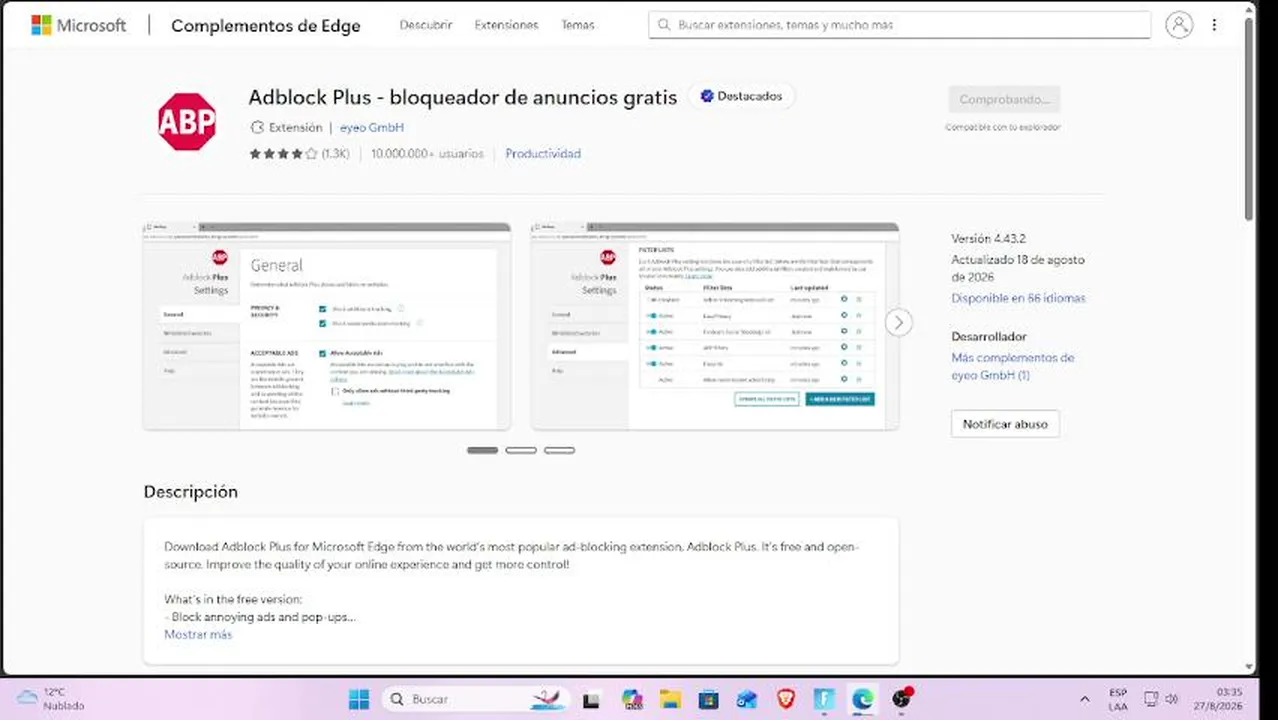The width and height of the screenshot is (1278, 720).
Task: Open the light-blue F app taskbar icon
Action: [825, 699]
